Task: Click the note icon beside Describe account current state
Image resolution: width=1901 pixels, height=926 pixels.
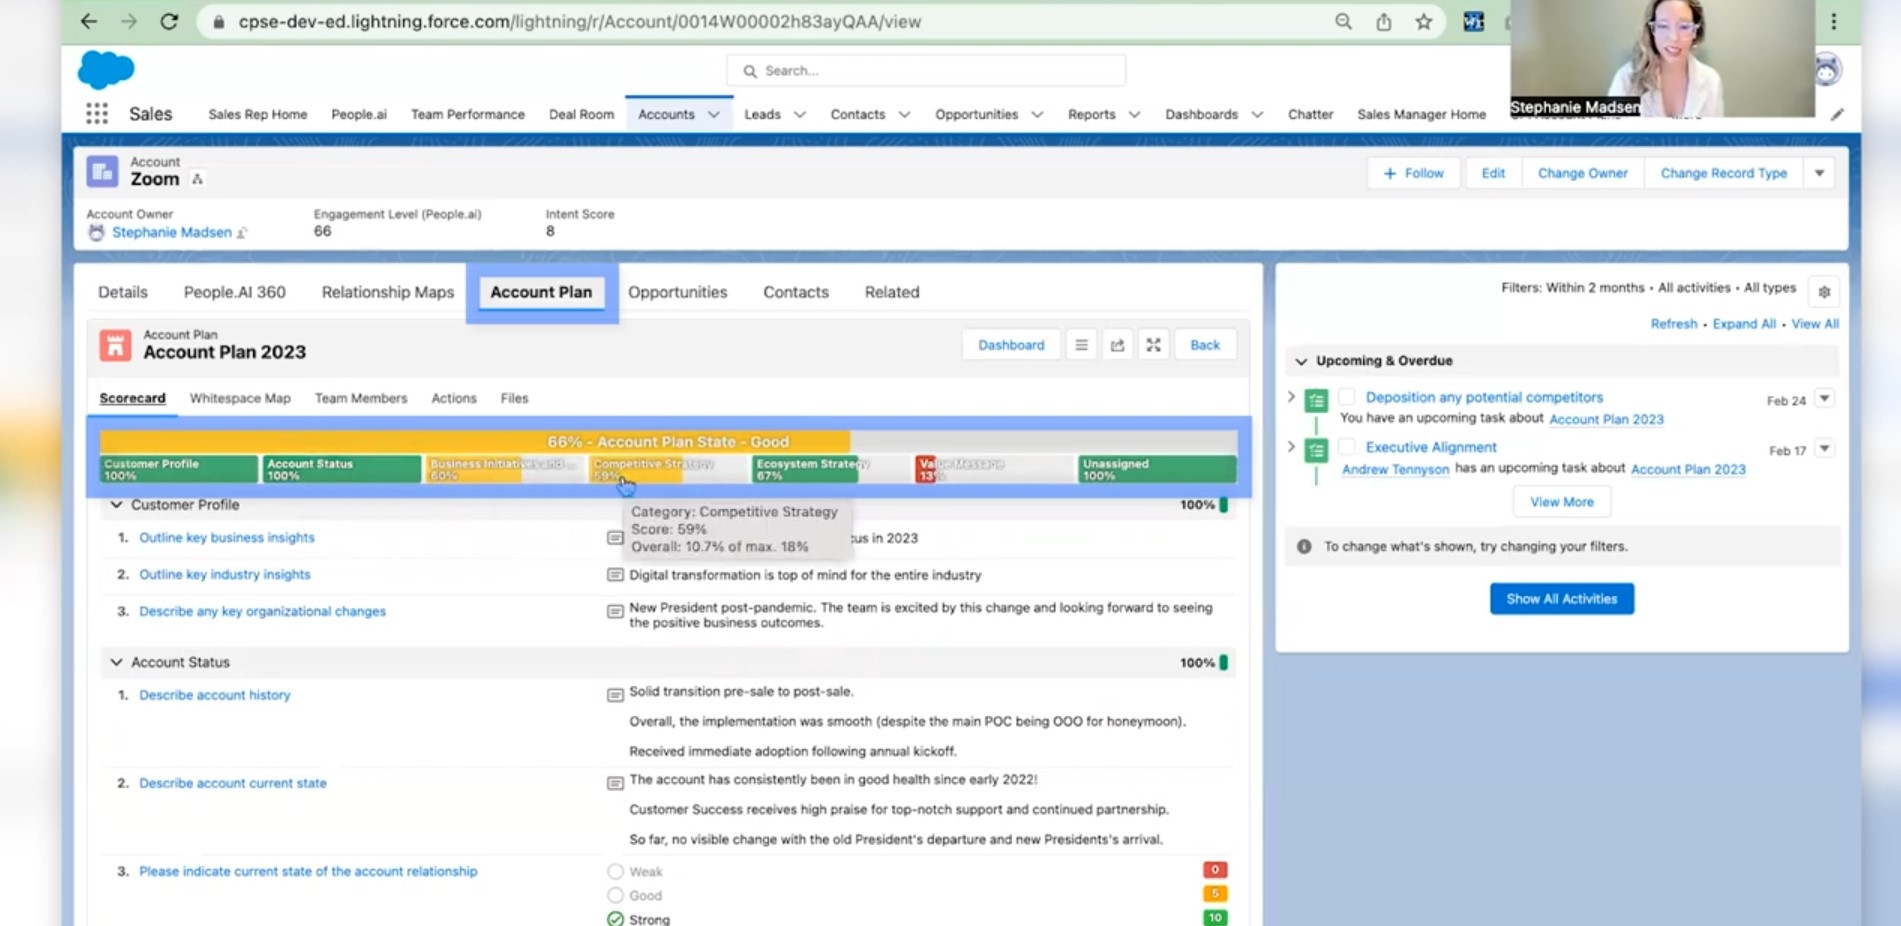Action: pos(615,783)
